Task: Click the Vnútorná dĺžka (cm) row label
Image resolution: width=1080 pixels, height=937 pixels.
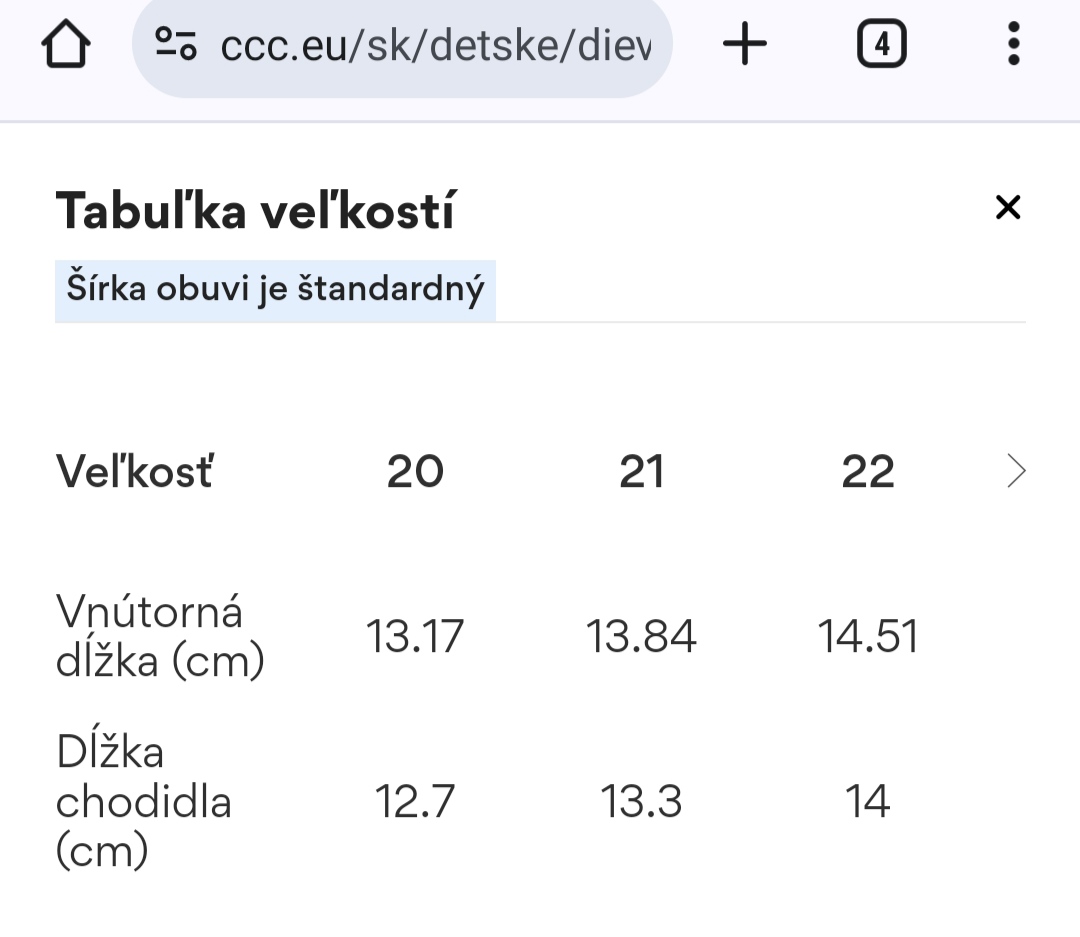Action: (x=160, y=636)
